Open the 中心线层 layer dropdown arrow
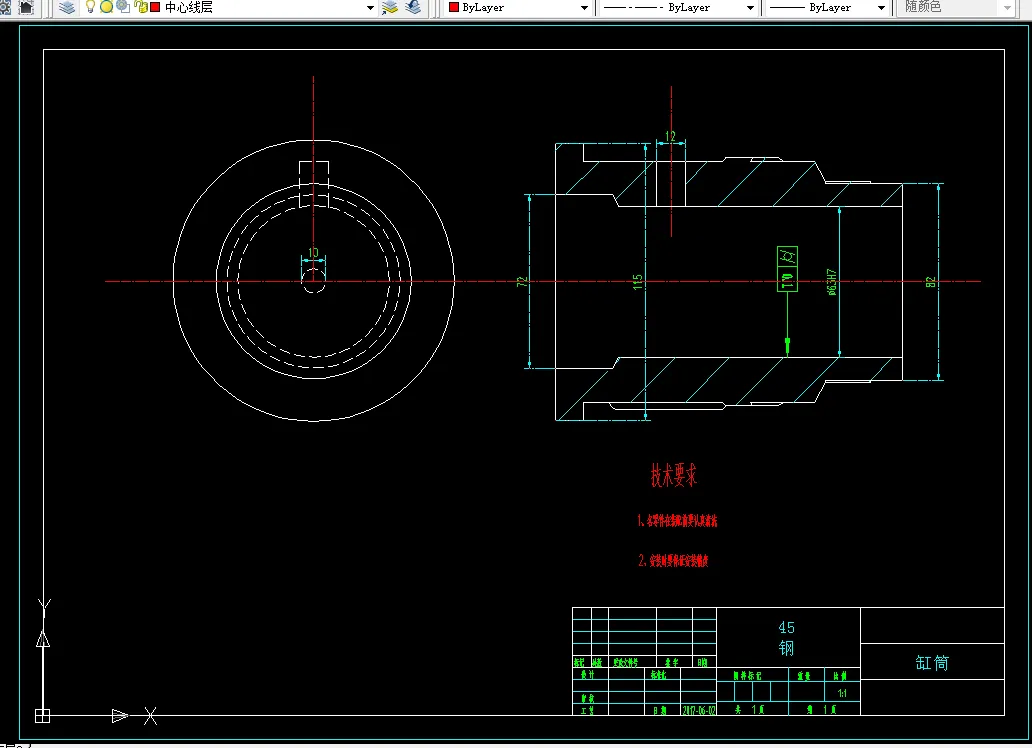Image resolution: width=1032 pixels, height=748 pixels. [370, 8]
